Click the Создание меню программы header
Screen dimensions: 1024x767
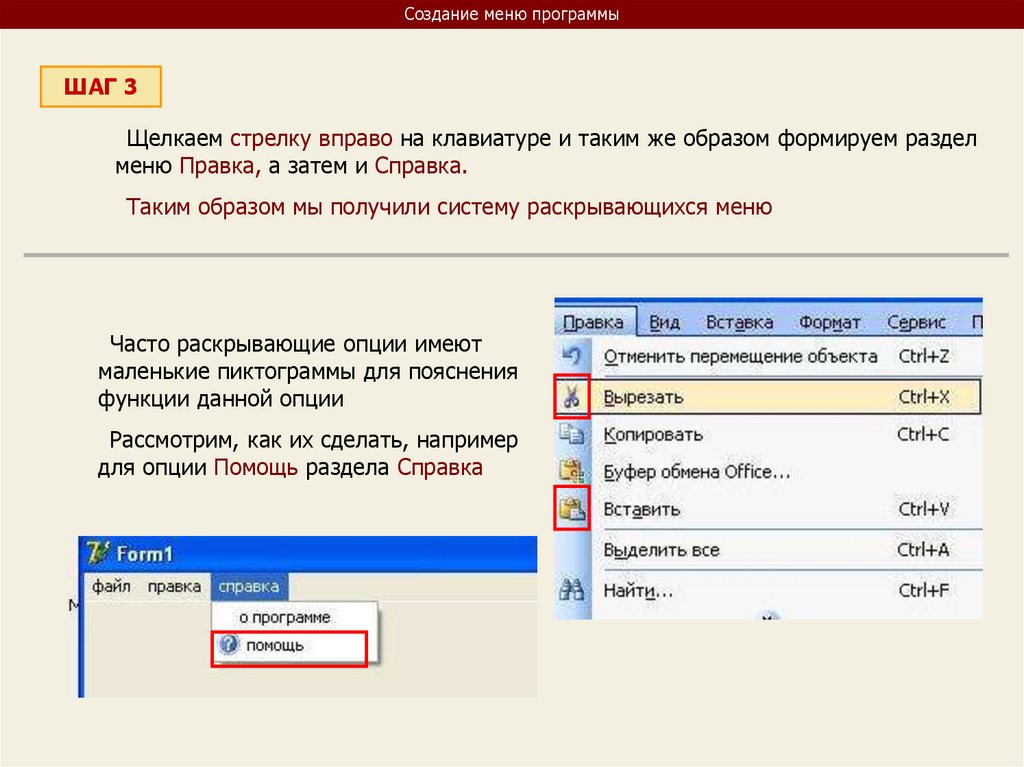(x=511, y=14)
